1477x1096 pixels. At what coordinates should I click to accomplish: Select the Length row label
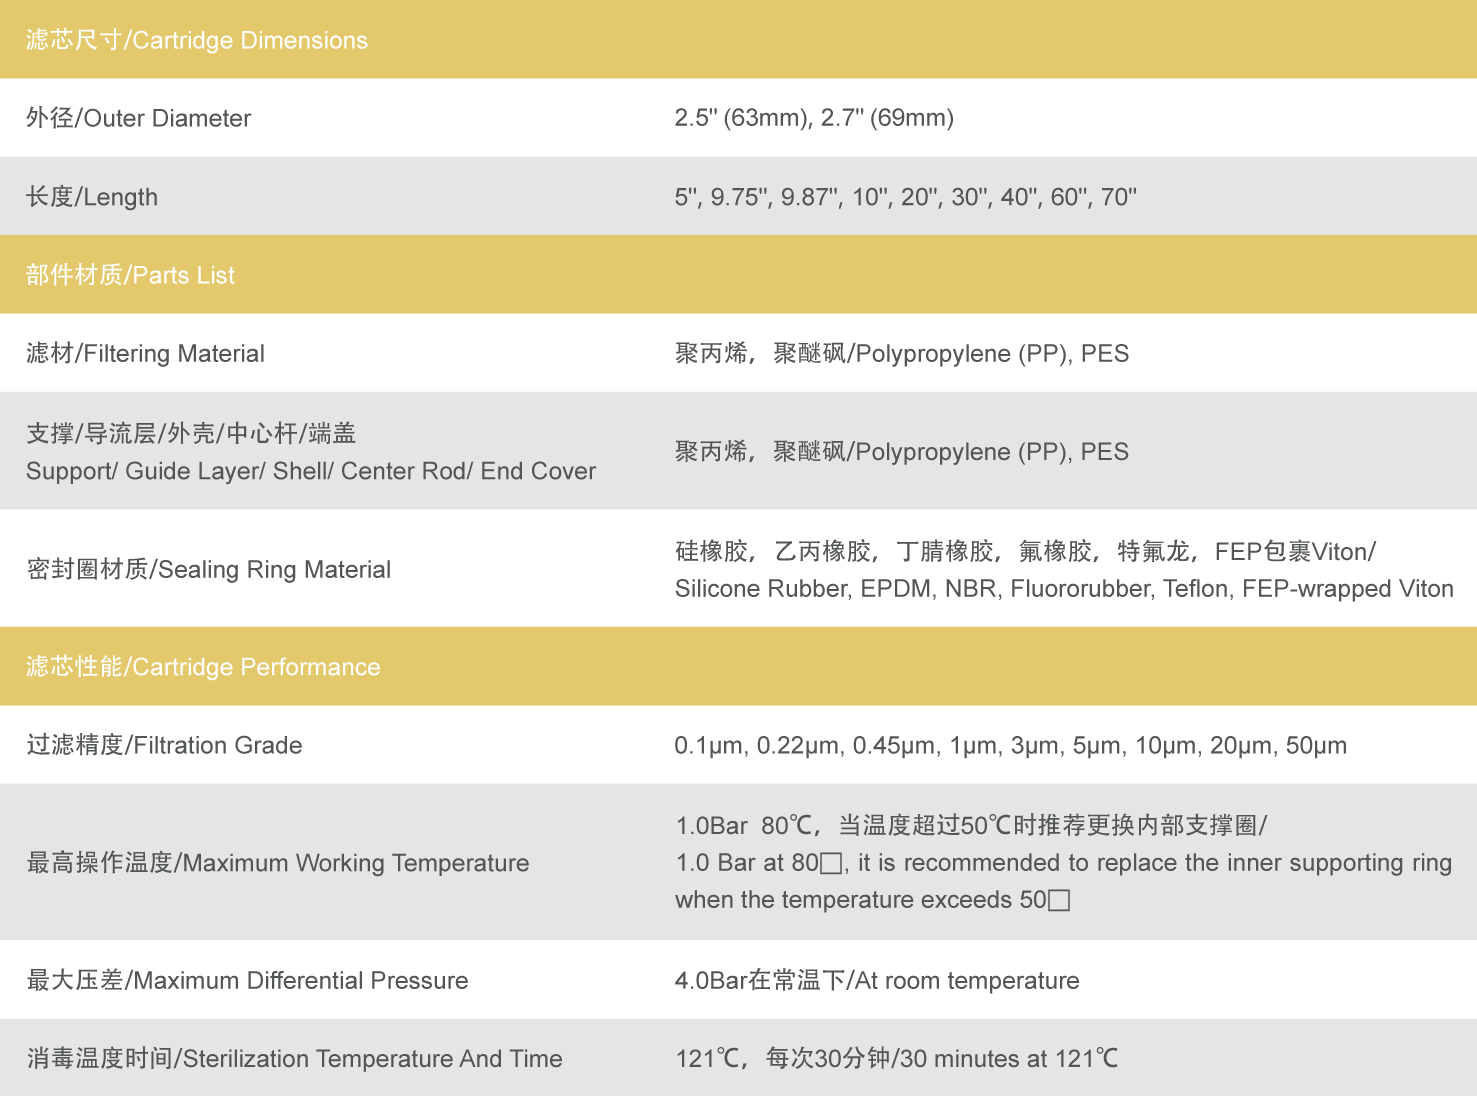(x=92, y=197)
